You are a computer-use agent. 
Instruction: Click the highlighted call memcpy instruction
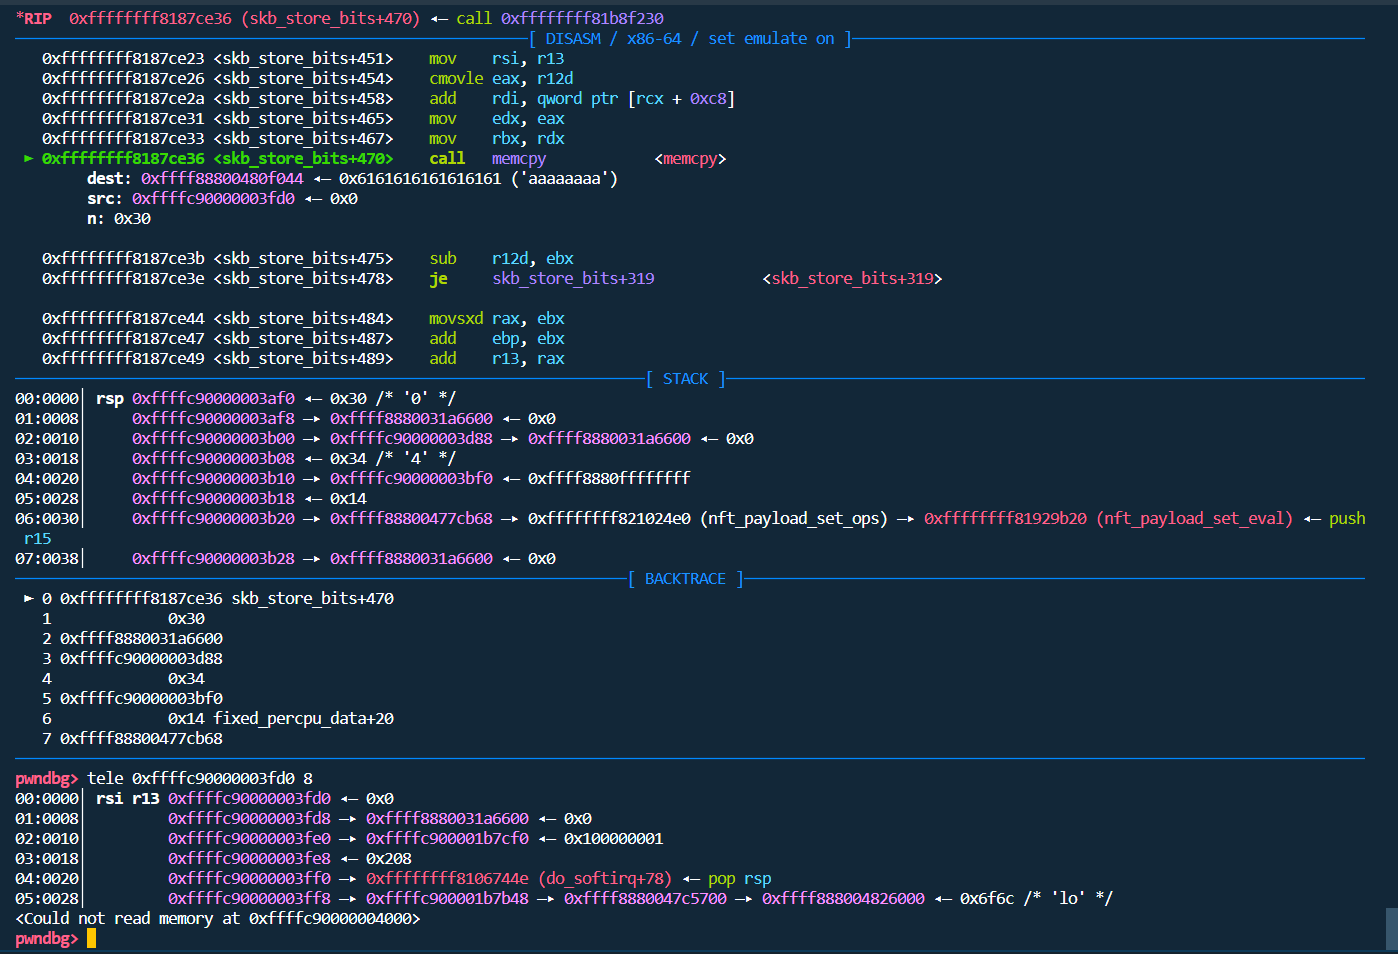pyautogui.click(x=488, y=158)
